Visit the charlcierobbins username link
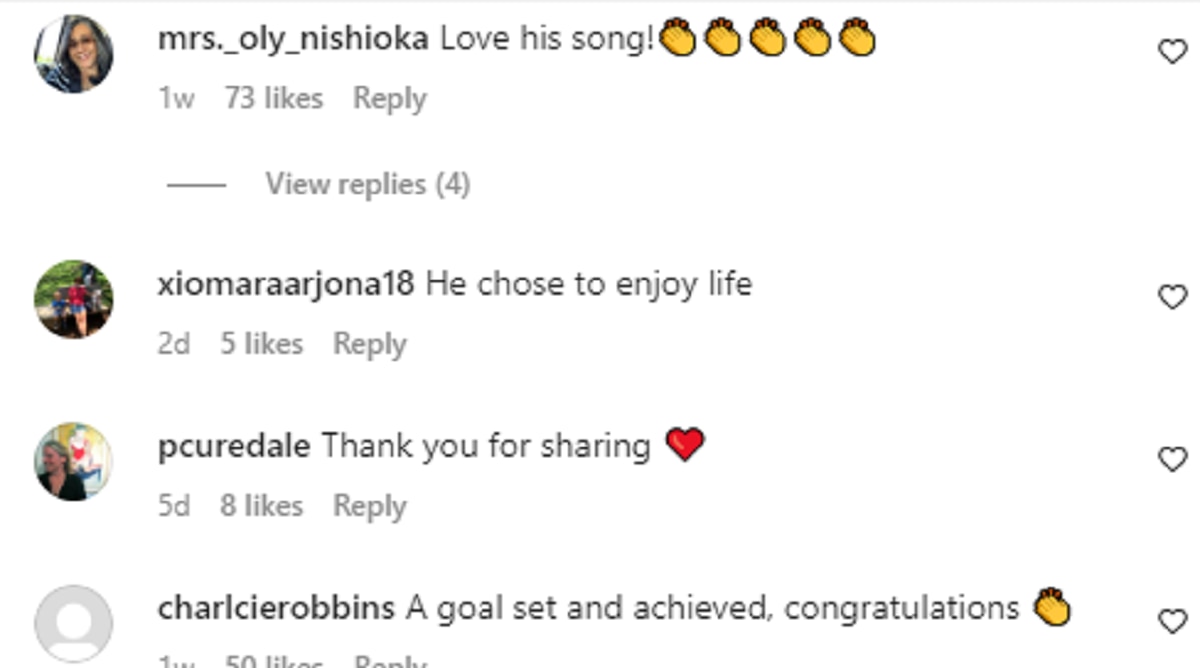This screenshot has height=668, width=1200. click(x=276, y=608)
